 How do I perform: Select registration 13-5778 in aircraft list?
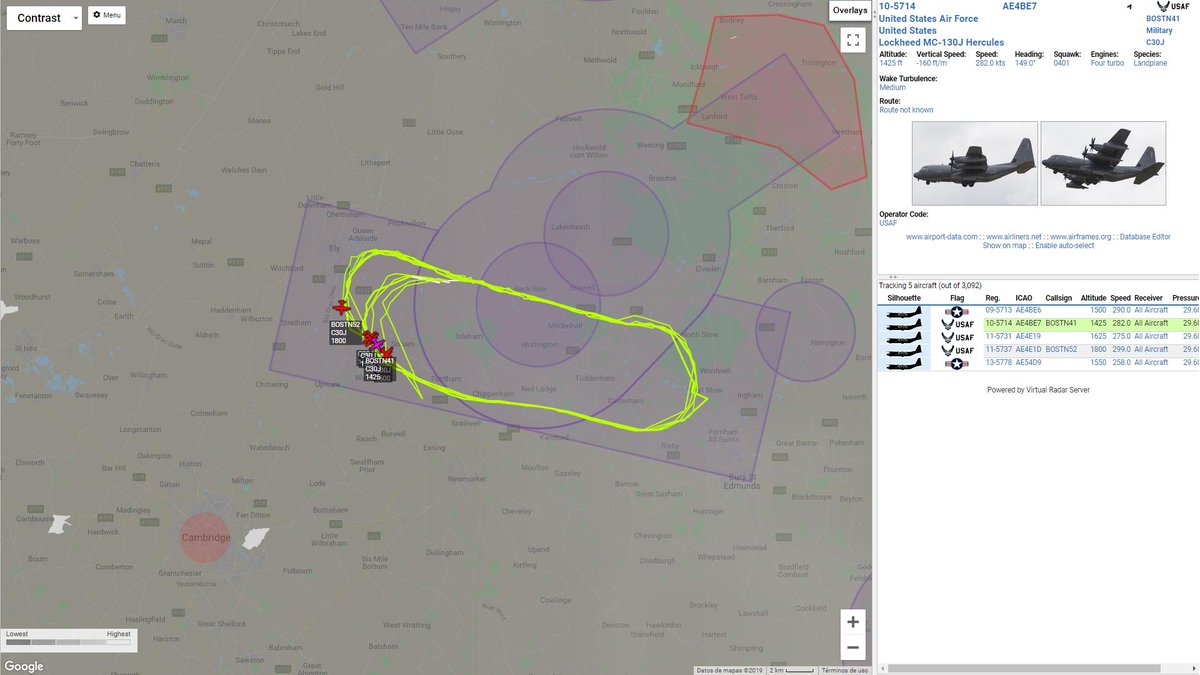coord(998,363)
